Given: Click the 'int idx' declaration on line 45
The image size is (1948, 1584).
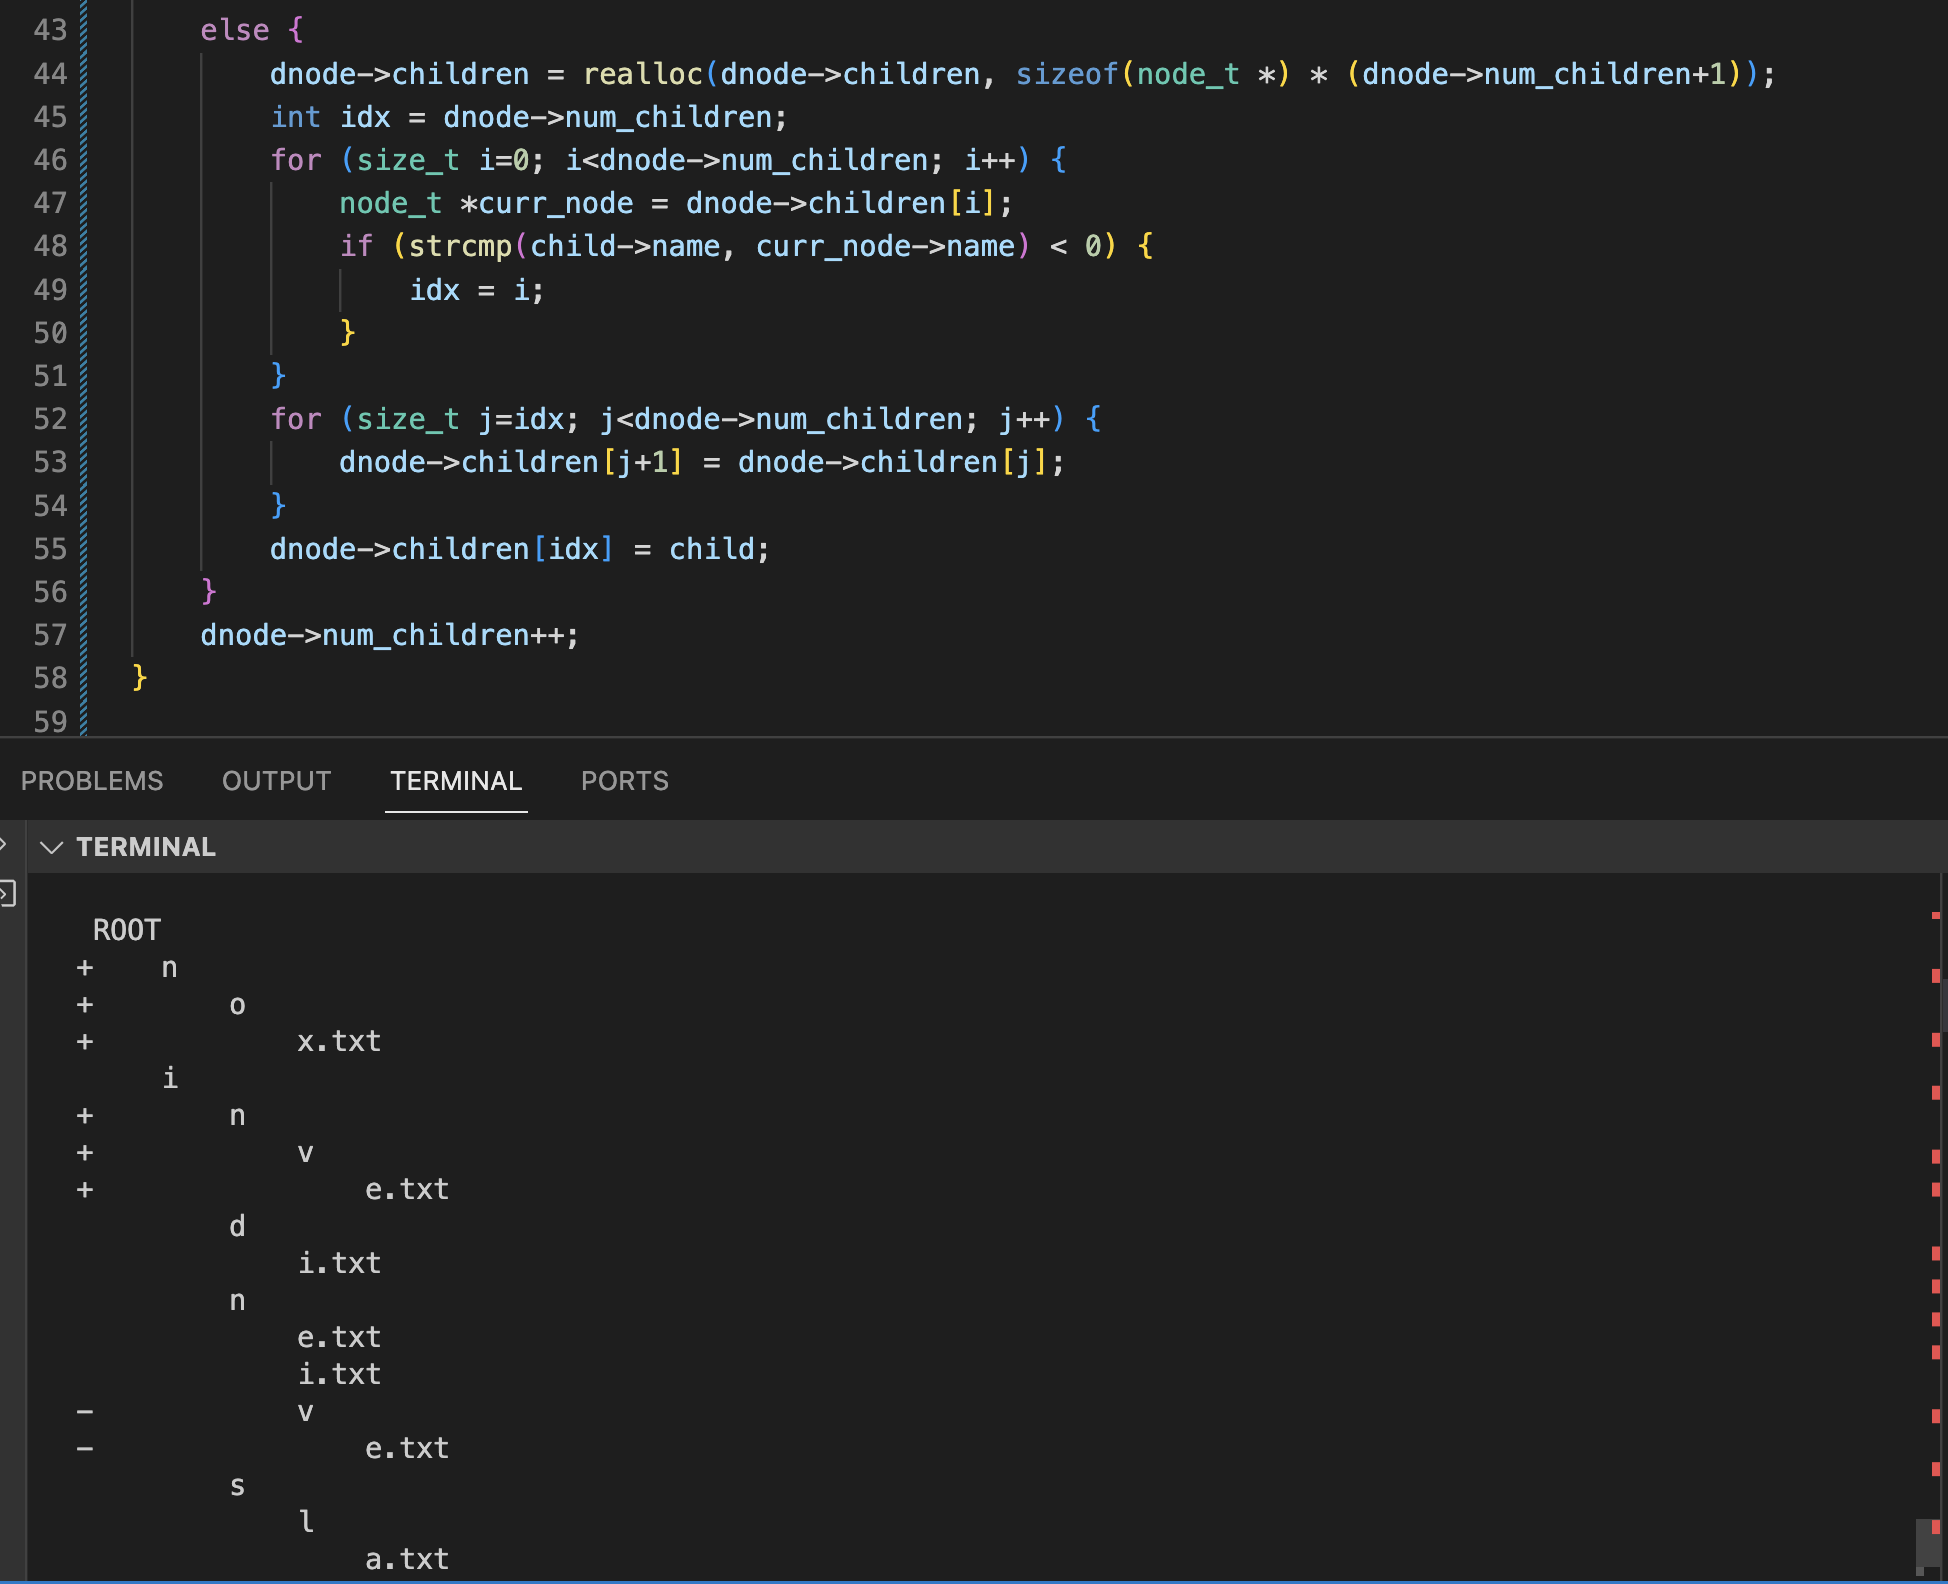Looking at the screenshot, I should (330, 117).
